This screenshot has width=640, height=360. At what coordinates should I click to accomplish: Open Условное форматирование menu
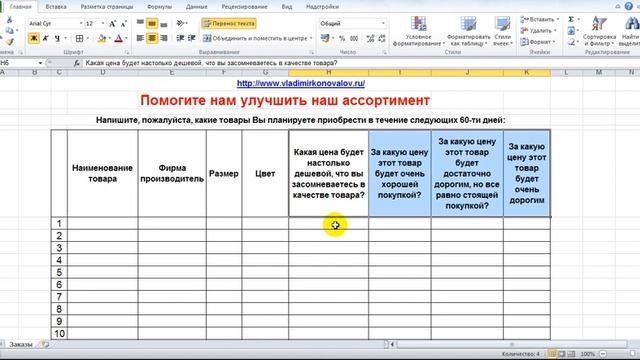pos(419,32)
